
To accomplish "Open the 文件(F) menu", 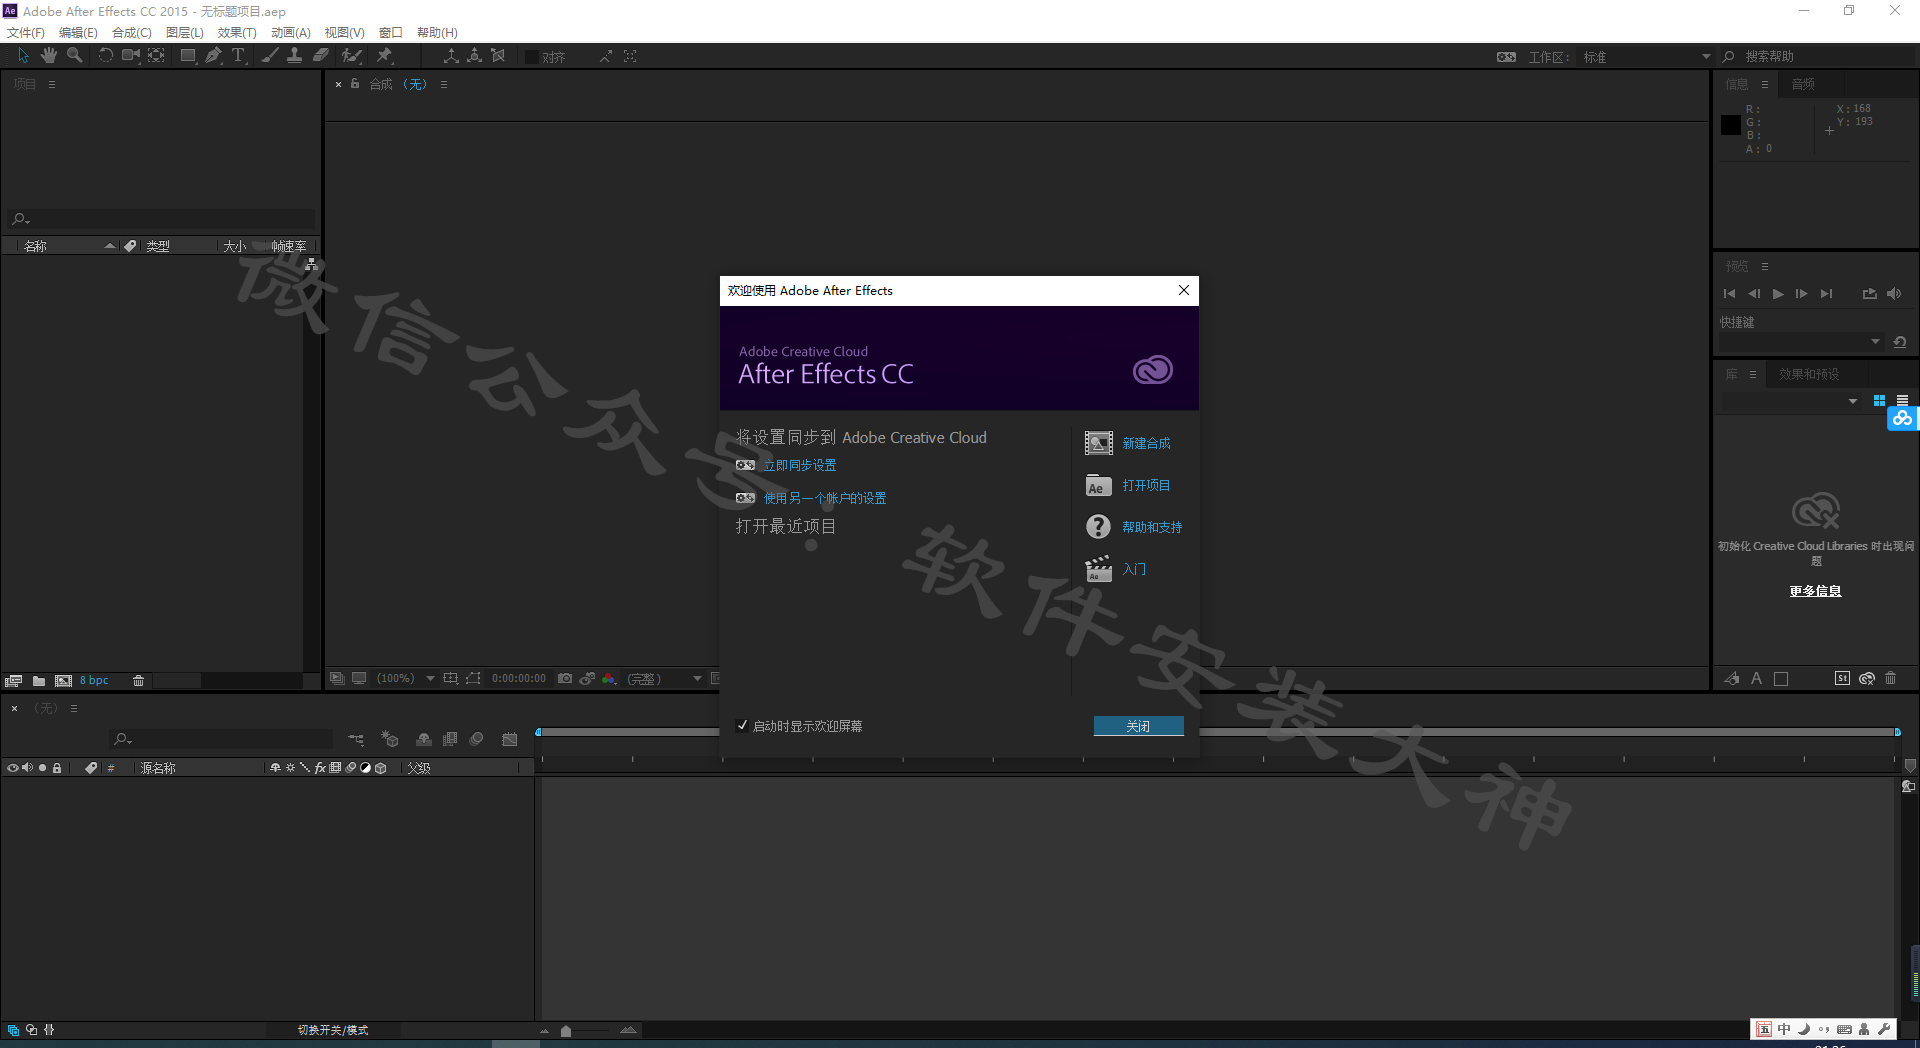I will tap(26, 32).
